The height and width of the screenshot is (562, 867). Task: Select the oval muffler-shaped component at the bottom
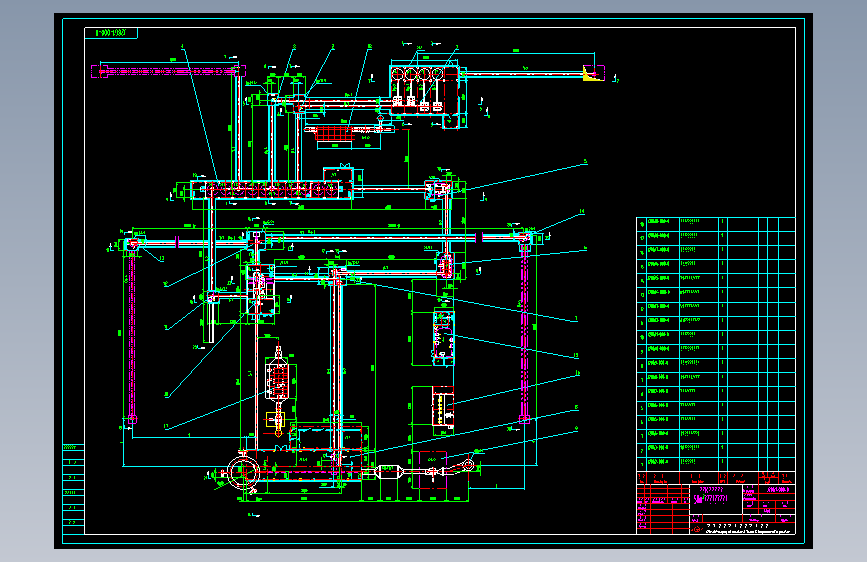[x=389, y=472]
